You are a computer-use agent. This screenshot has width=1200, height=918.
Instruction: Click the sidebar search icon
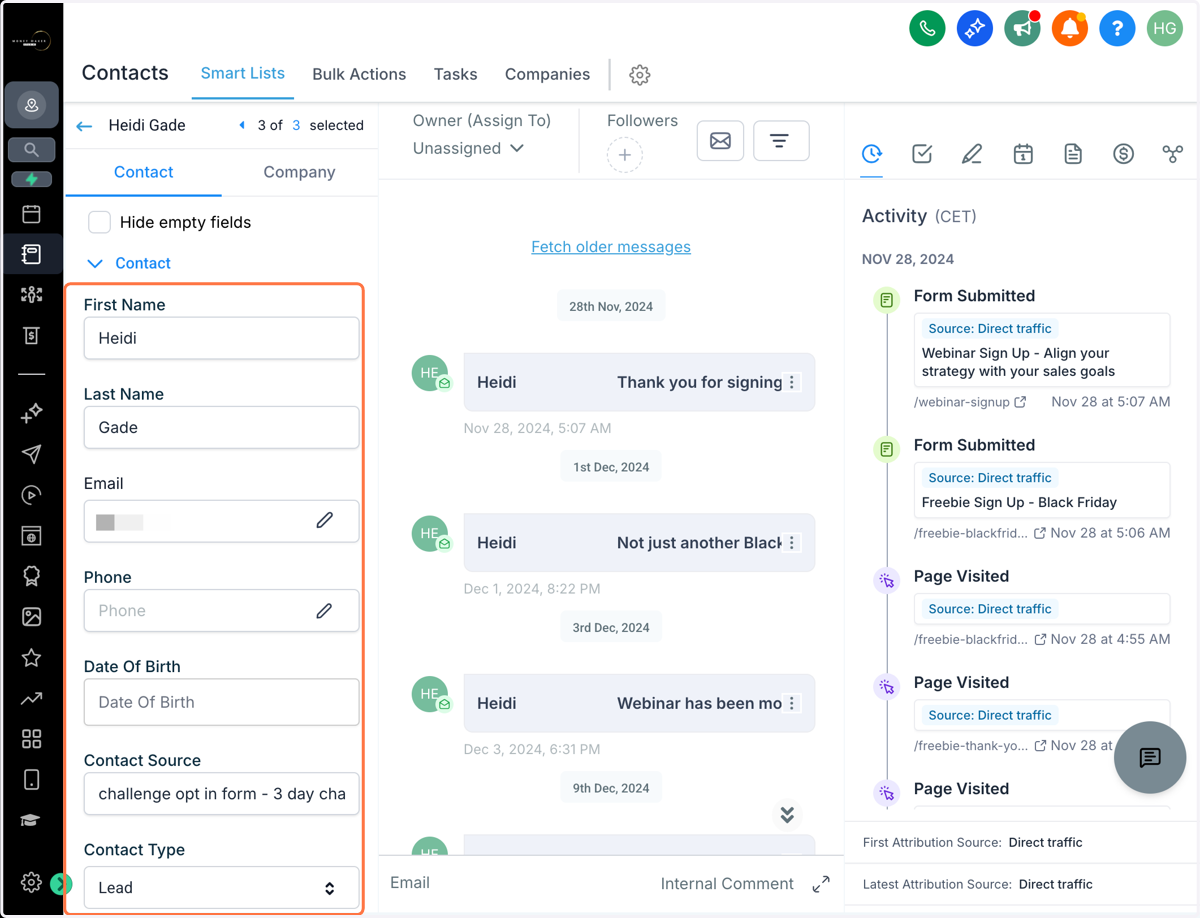pos(31,150)
